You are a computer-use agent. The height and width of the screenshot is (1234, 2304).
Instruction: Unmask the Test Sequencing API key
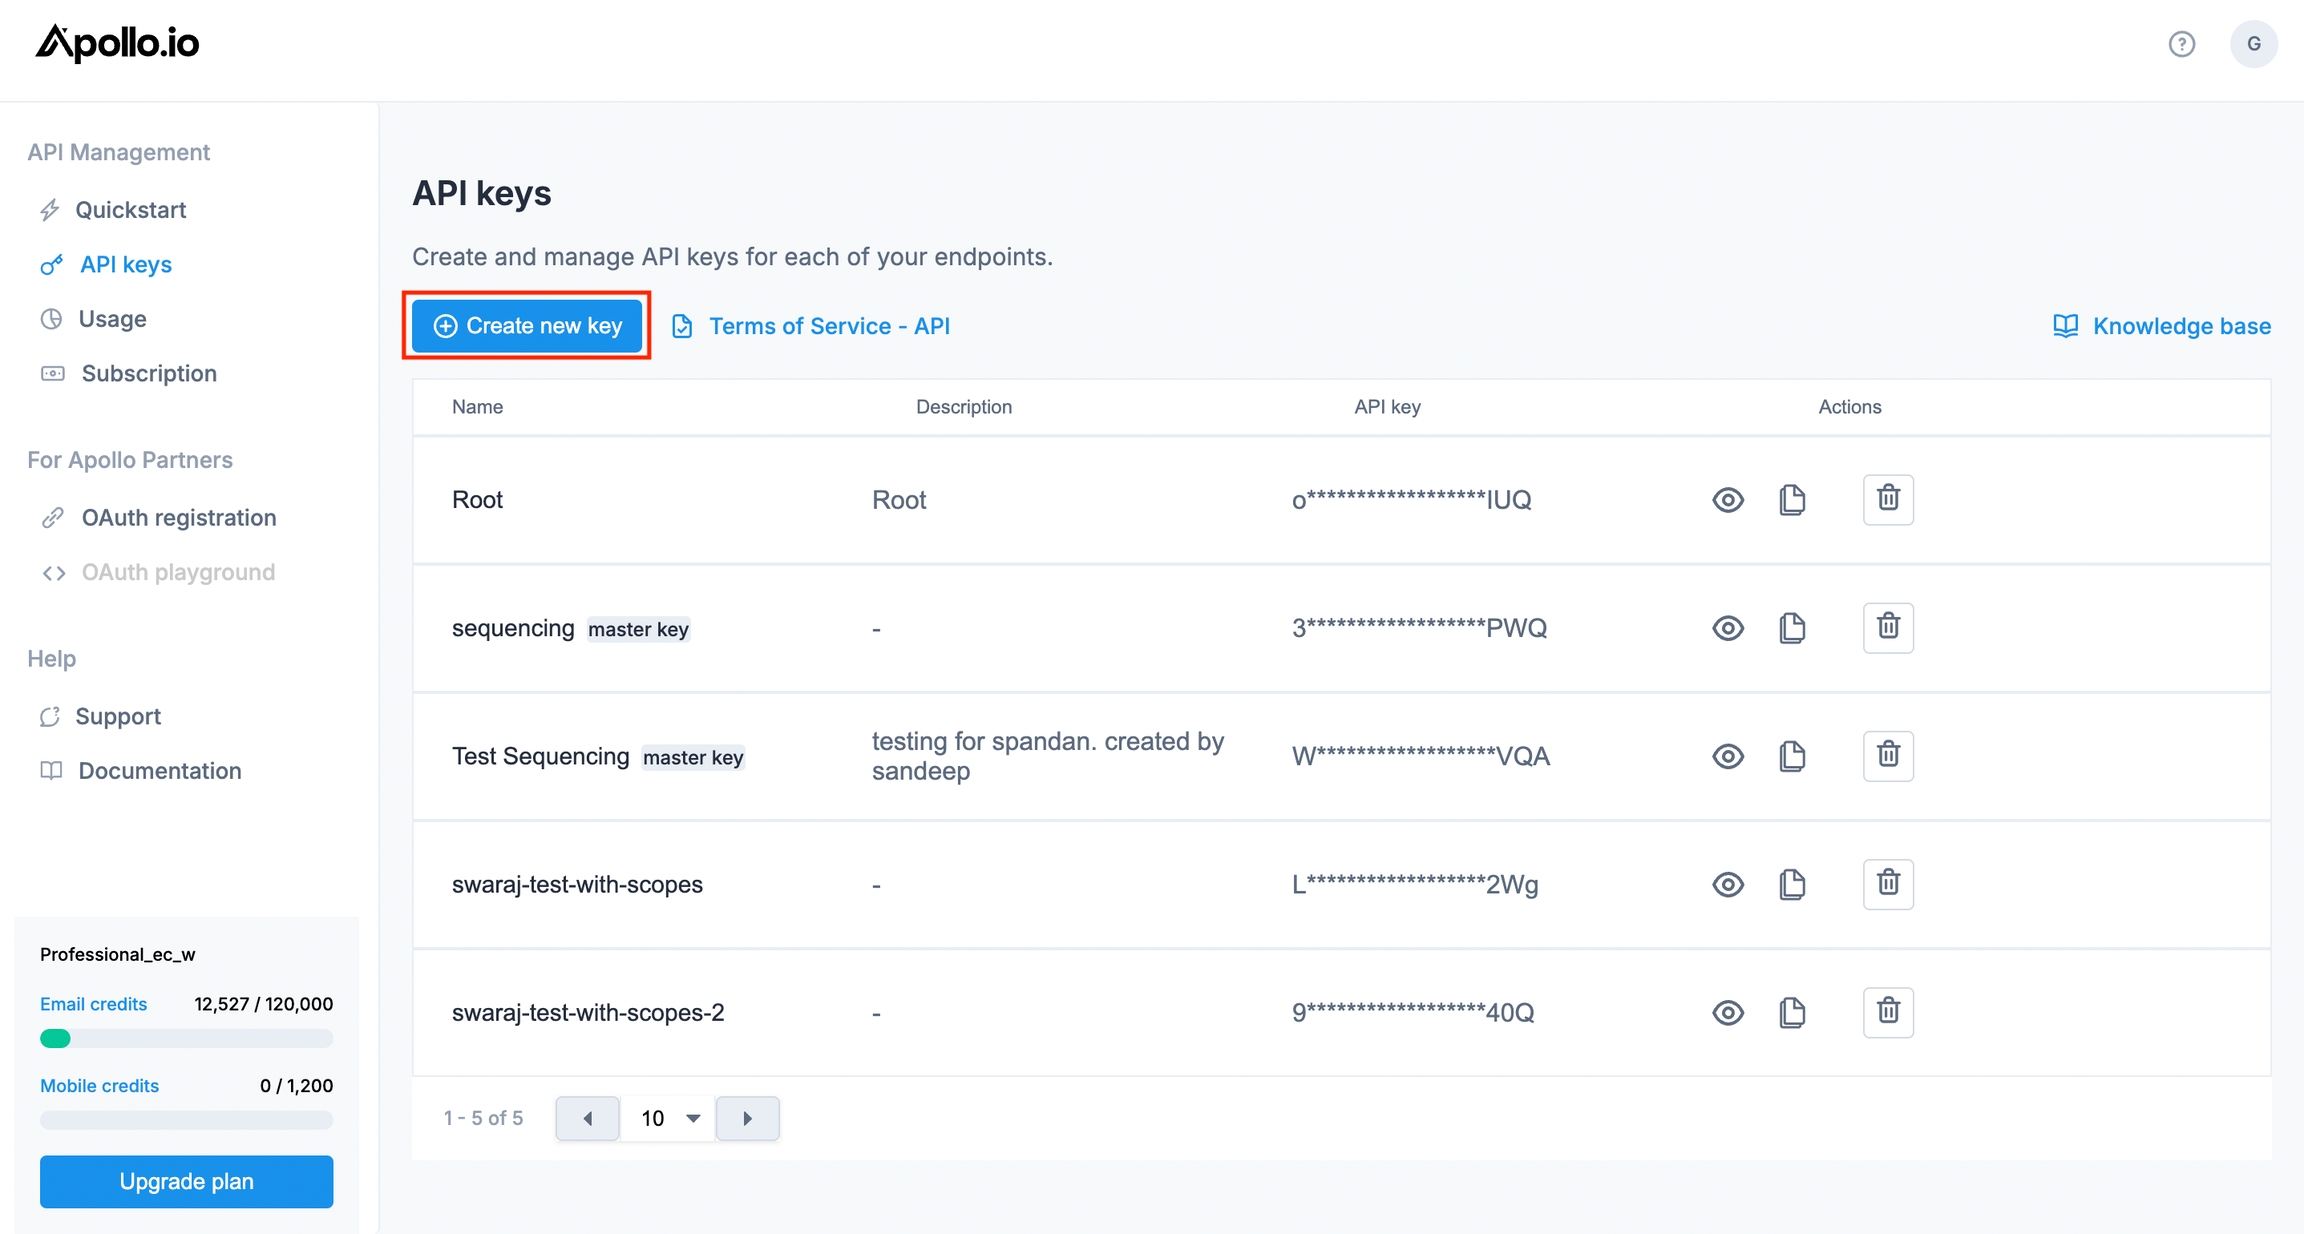tap(1727, 756)
